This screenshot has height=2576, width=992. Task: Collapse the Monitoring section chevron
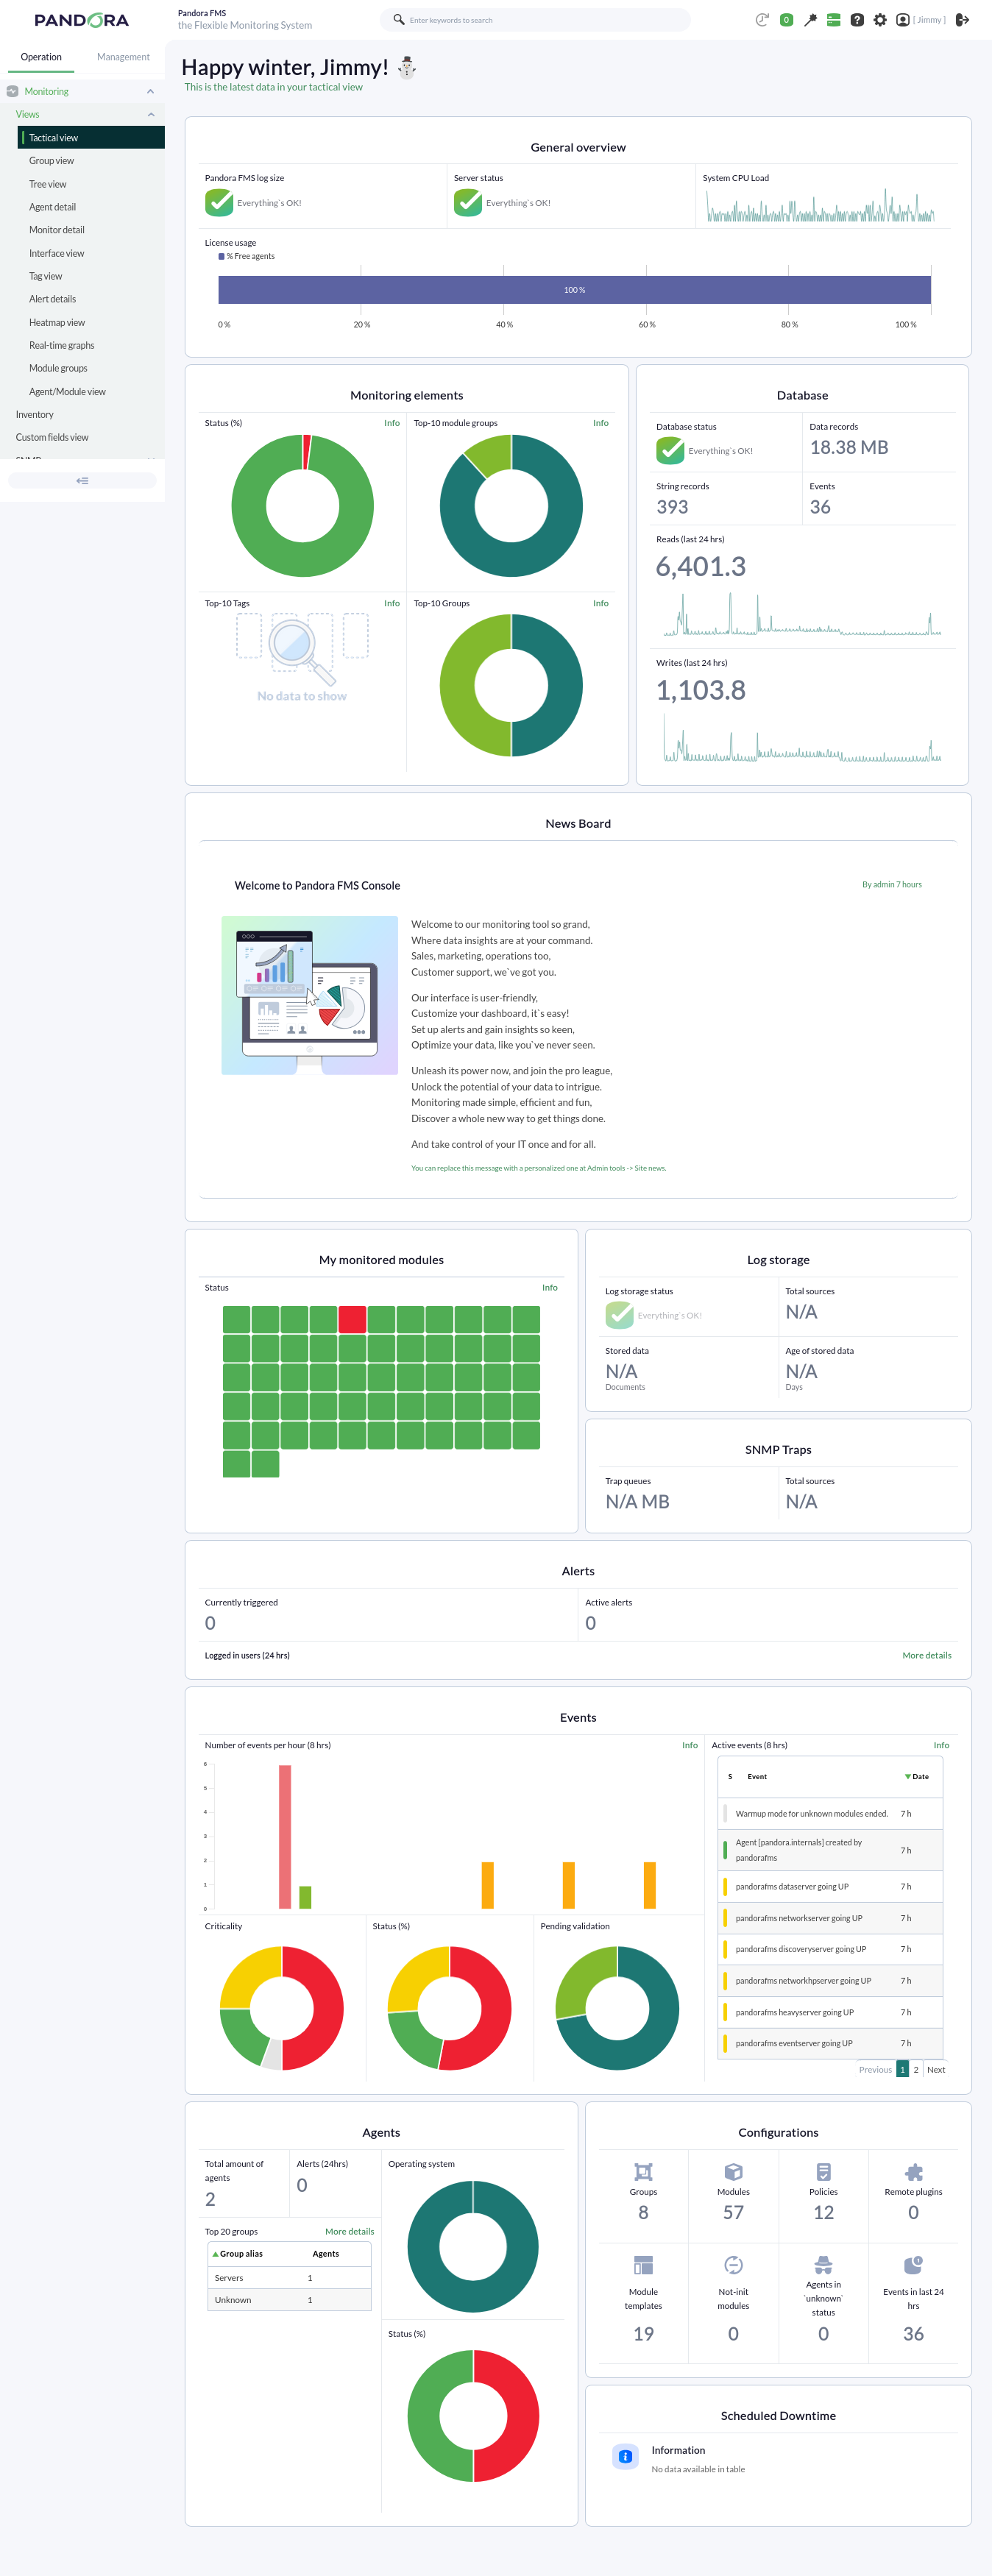pyautogui.click(x=150, y=92)
